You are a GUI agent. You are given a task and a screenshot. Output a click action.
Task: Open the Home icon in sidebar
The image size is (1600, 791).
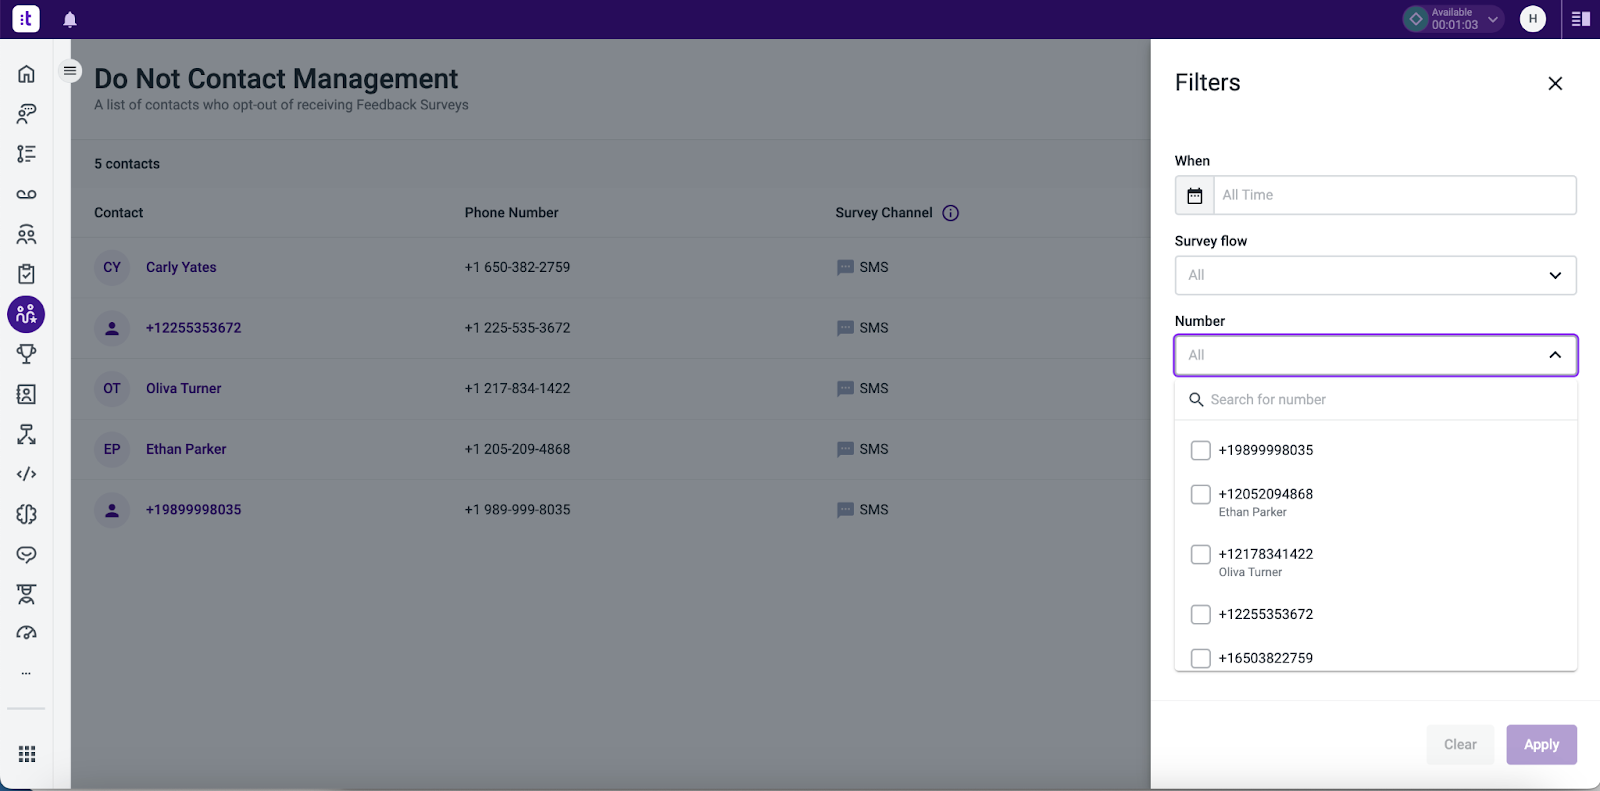[x=26, y=74]
